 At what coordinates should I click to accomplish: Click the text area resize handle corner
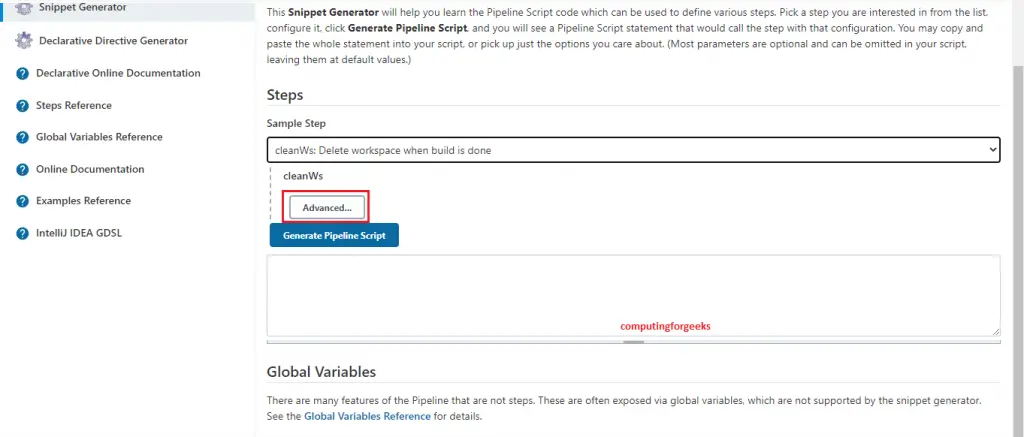click(x=996, y=332)
